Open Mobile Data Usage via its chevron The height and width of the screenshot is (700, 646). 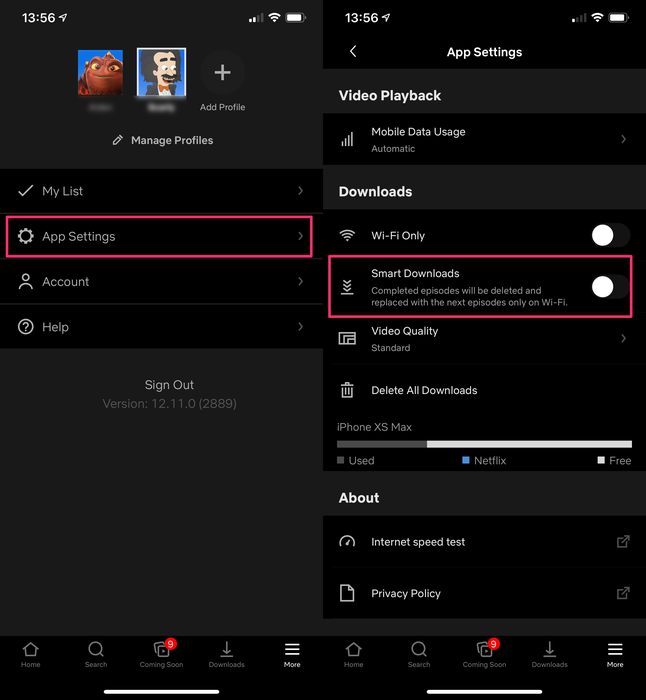coord(624,139)
